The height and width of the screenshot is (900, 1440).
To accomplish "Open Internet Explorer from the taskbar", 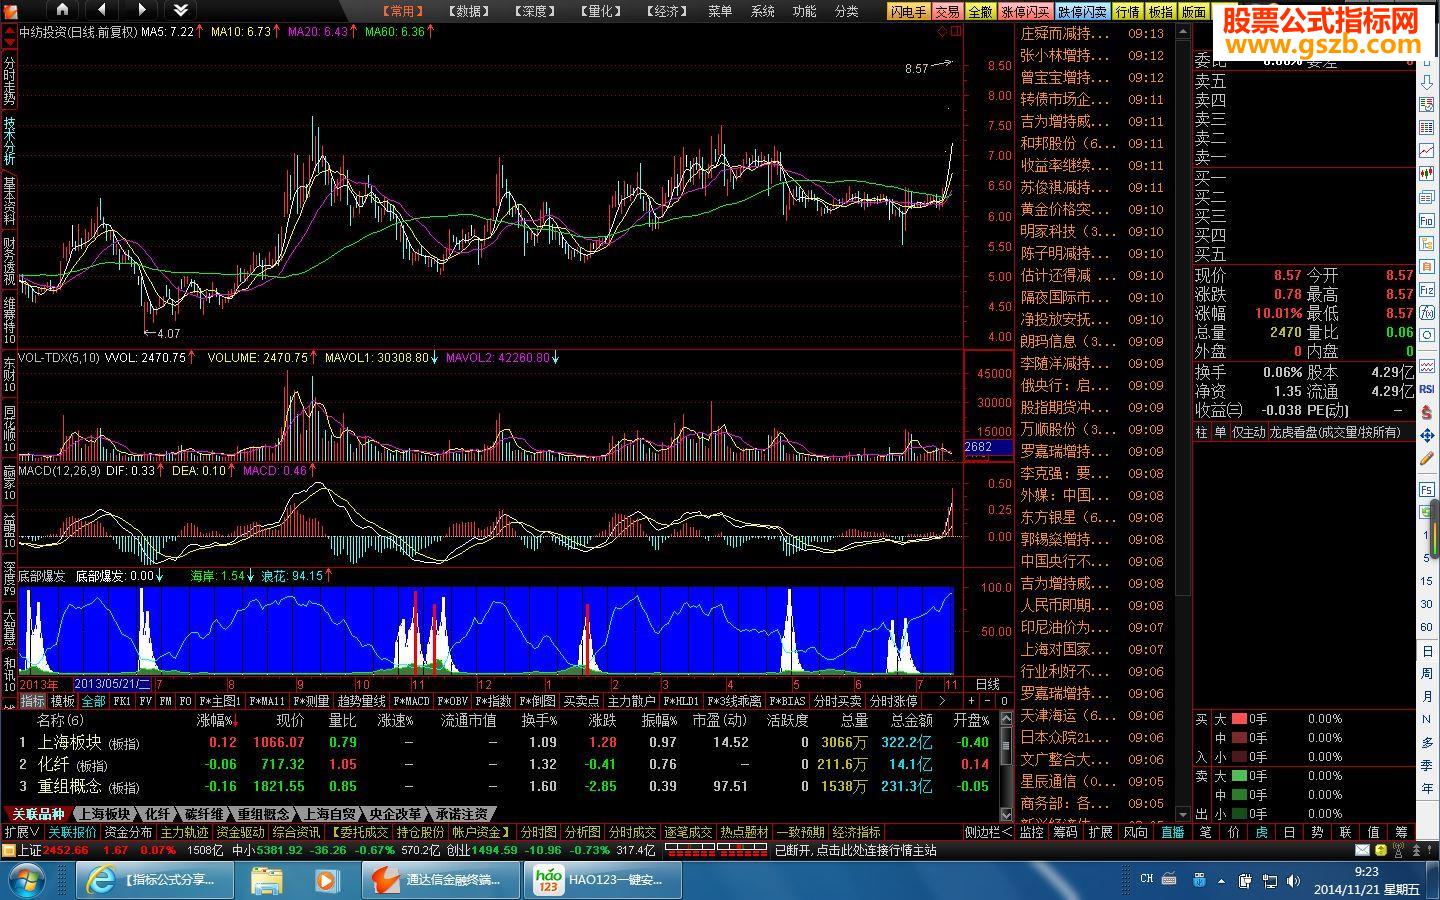I will click(154, 880).
